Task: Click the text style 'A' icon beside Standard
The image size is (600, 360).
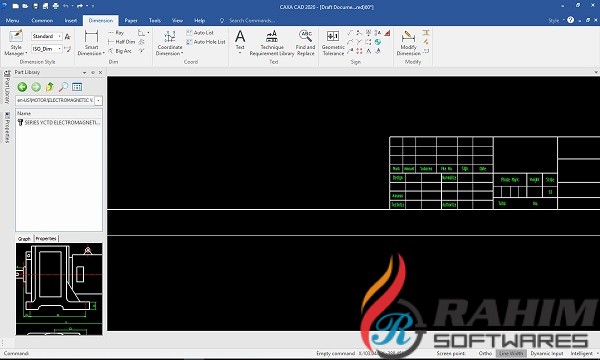Action: click(68, 36)
